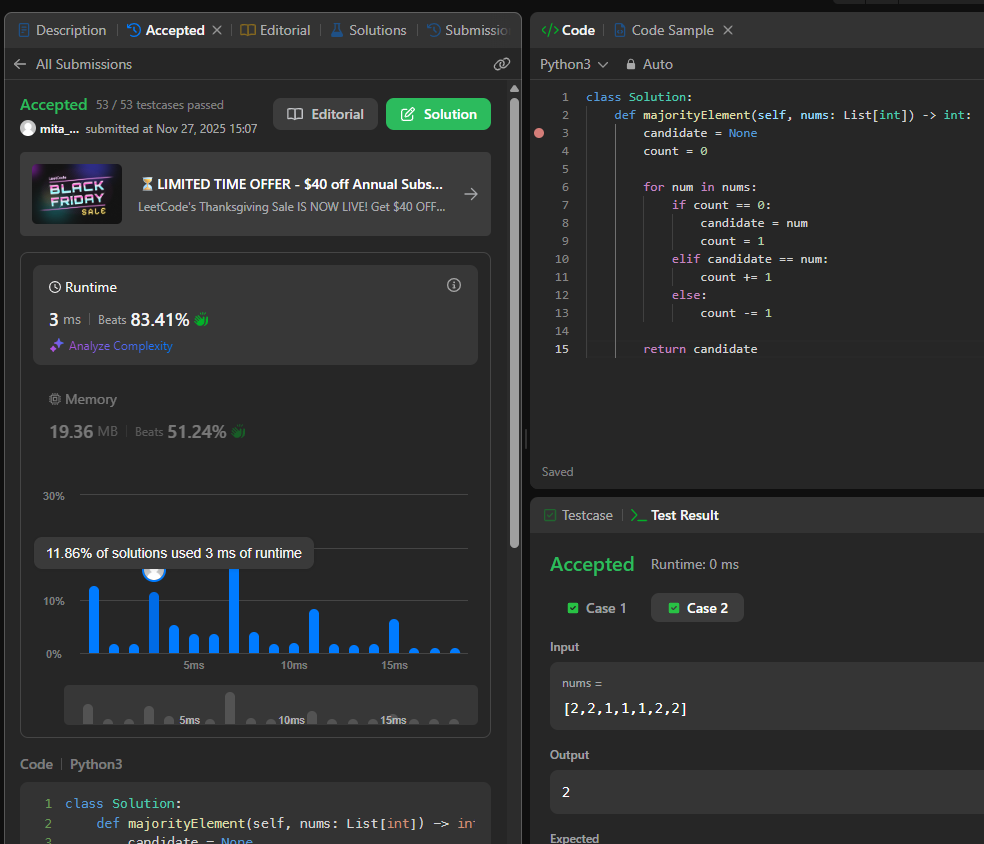Screen dimensions: 984x844
Task: Select Case 2 test case
Action: 697,608
